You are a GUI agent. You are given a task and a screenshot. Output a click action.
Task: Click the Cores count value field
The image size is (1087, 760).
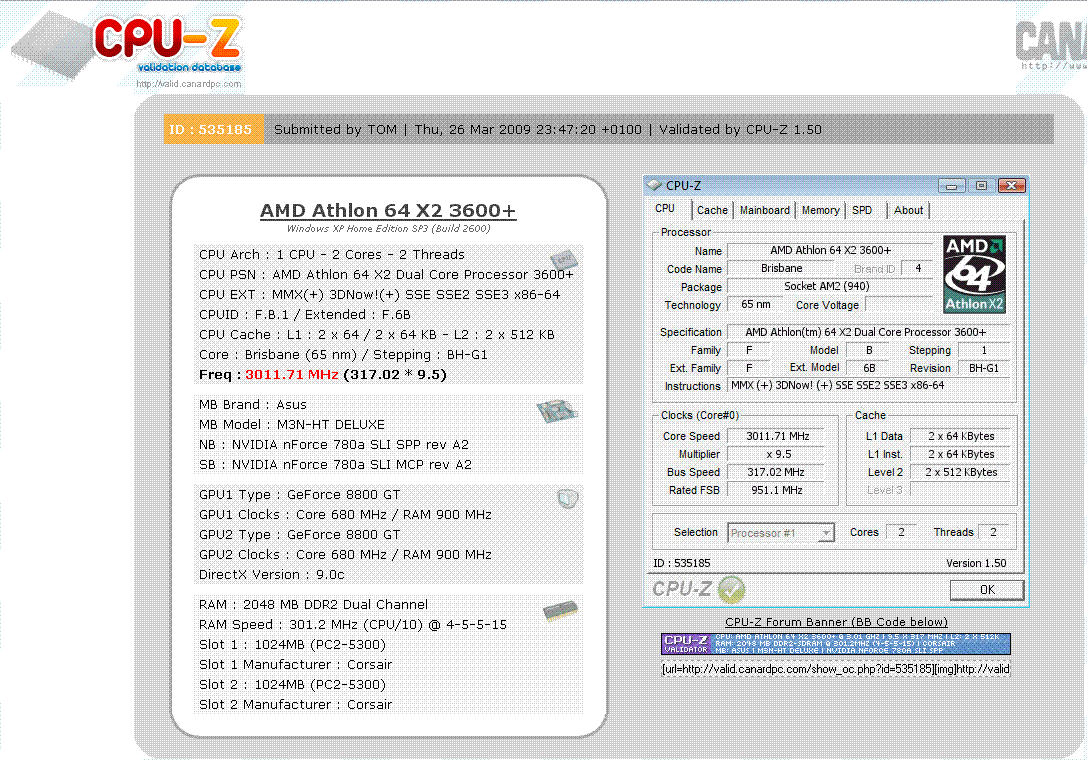click(x=901, y=533)
